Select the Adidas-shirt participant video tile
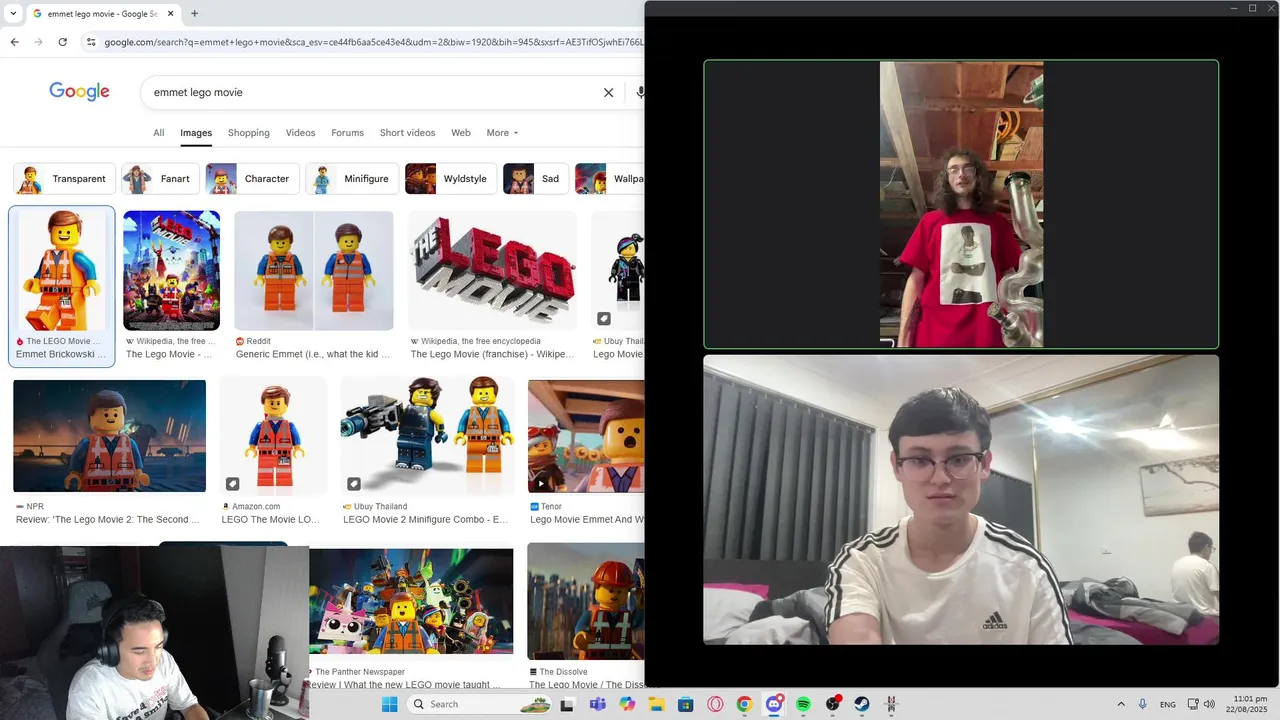1280x720 pixels. point(961,500)
